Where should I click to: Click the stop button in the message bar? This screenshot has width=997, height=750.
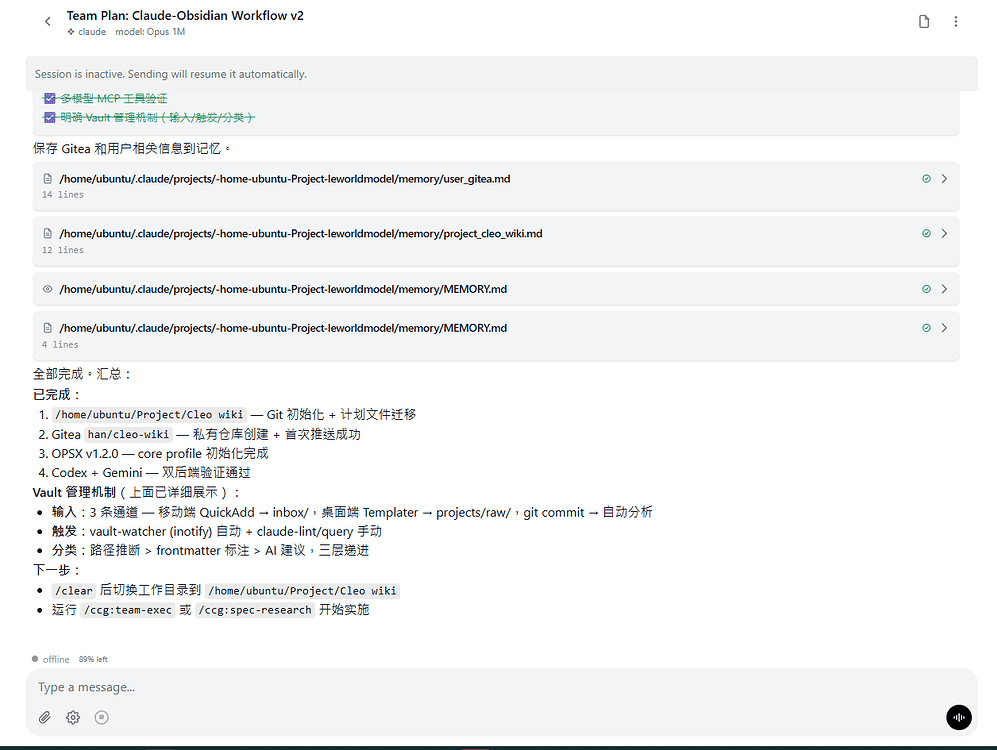pos(102,718)
